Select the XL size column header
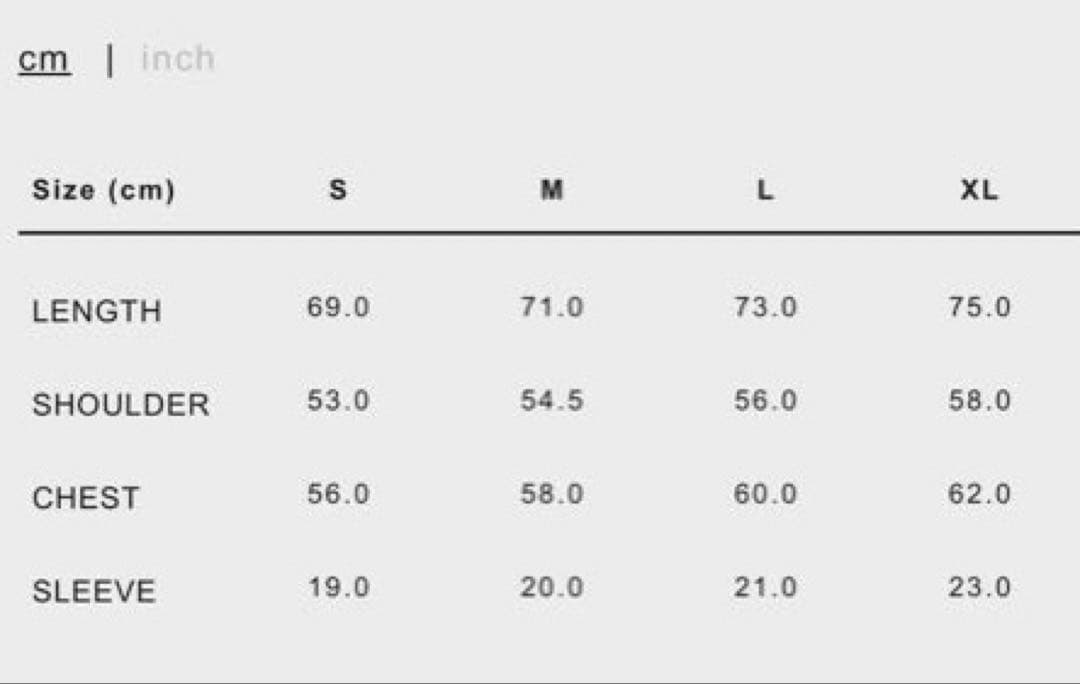 coord(979,190)
